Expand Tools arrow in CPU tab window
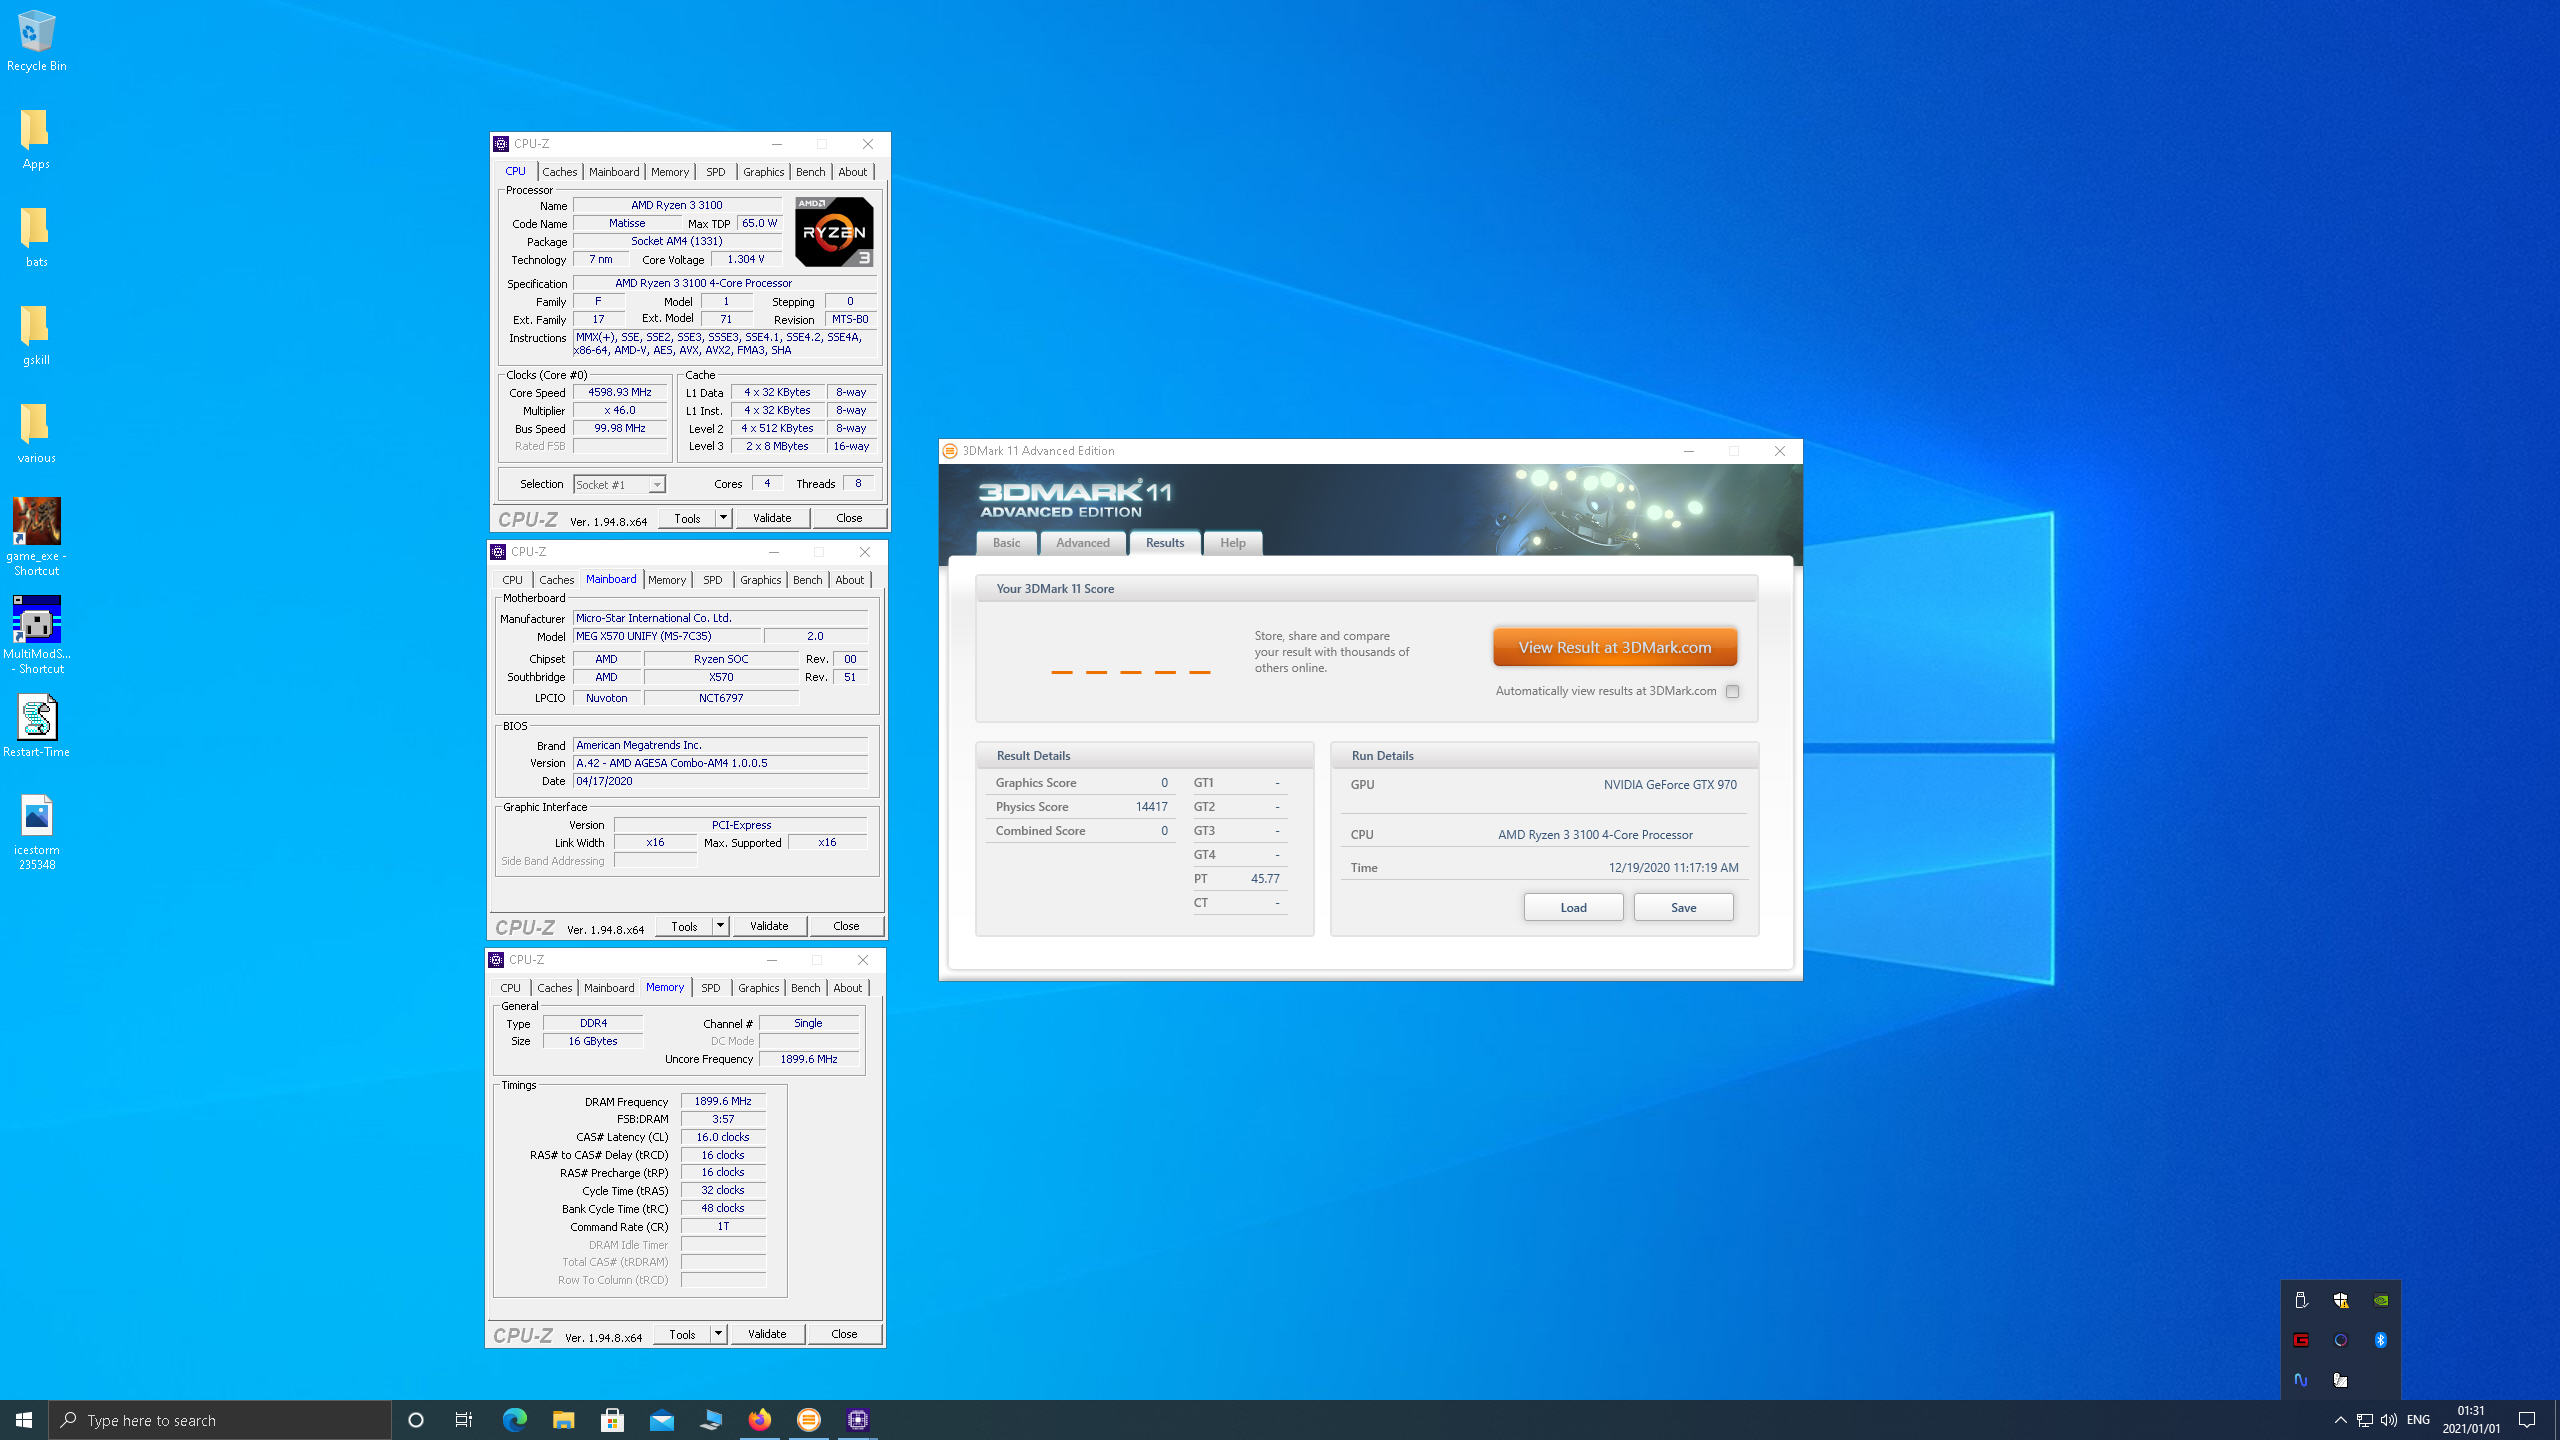Viewport: 2560px width, 1440px height. (723, 518)
